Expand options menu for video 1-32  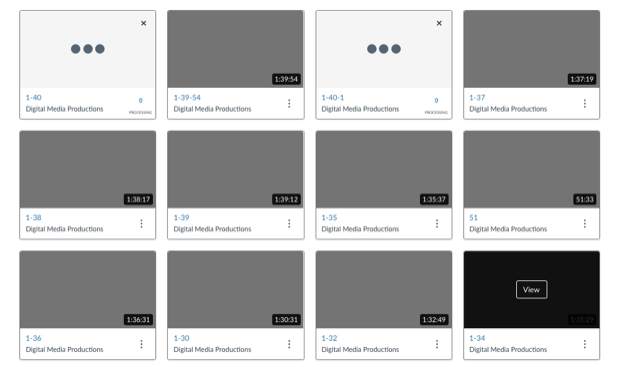pyautogui.click(x=437, y=344)
